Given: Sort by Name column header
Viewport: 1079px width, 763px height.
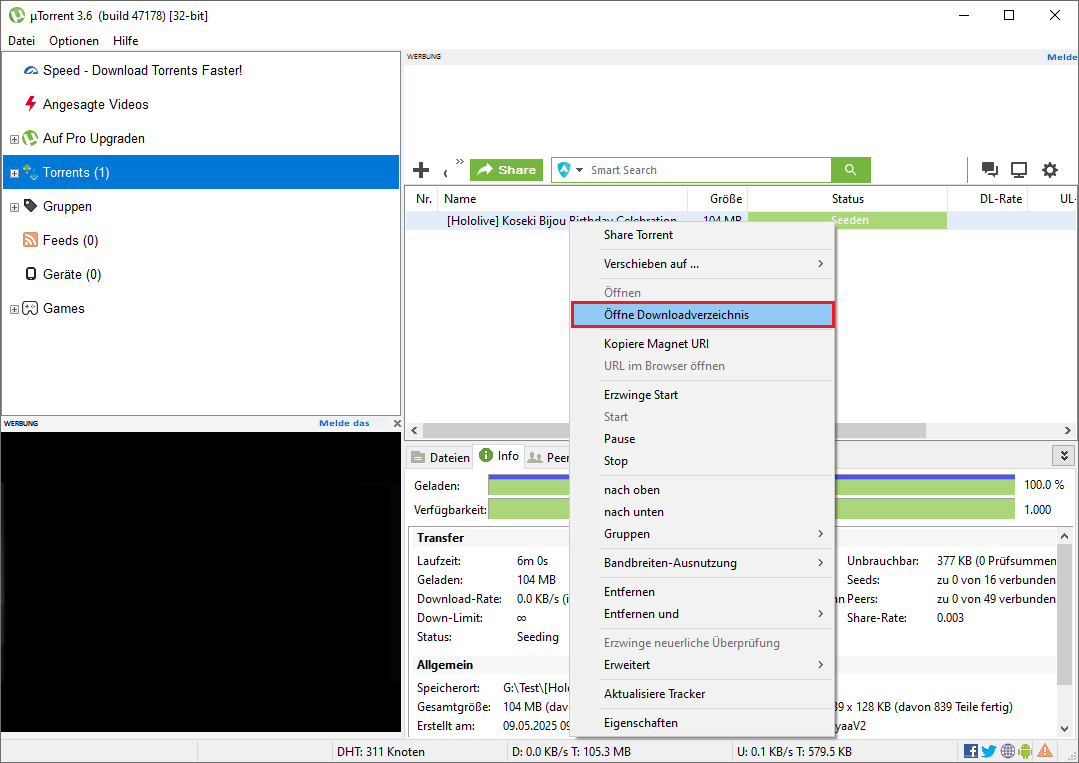Looking at the screenshot, I should coord(562,199).
